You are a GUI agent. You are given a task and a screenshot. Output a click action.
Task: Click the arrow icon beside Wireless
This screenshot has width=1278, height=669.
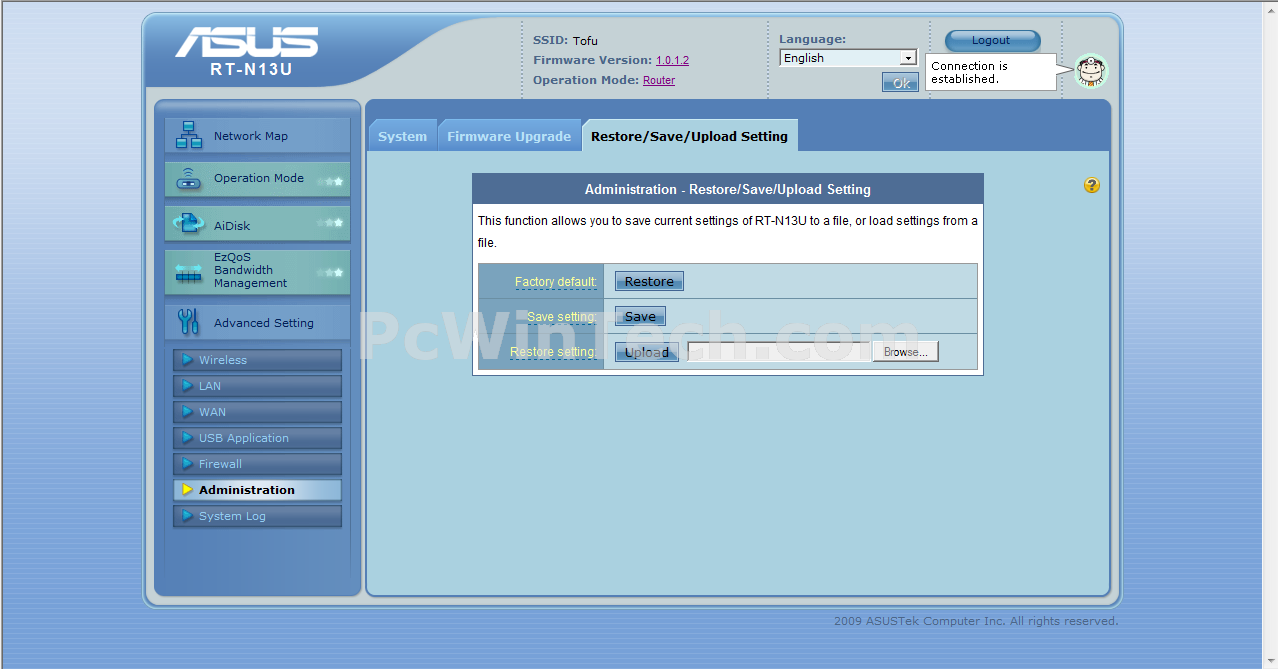click(187, 360)
